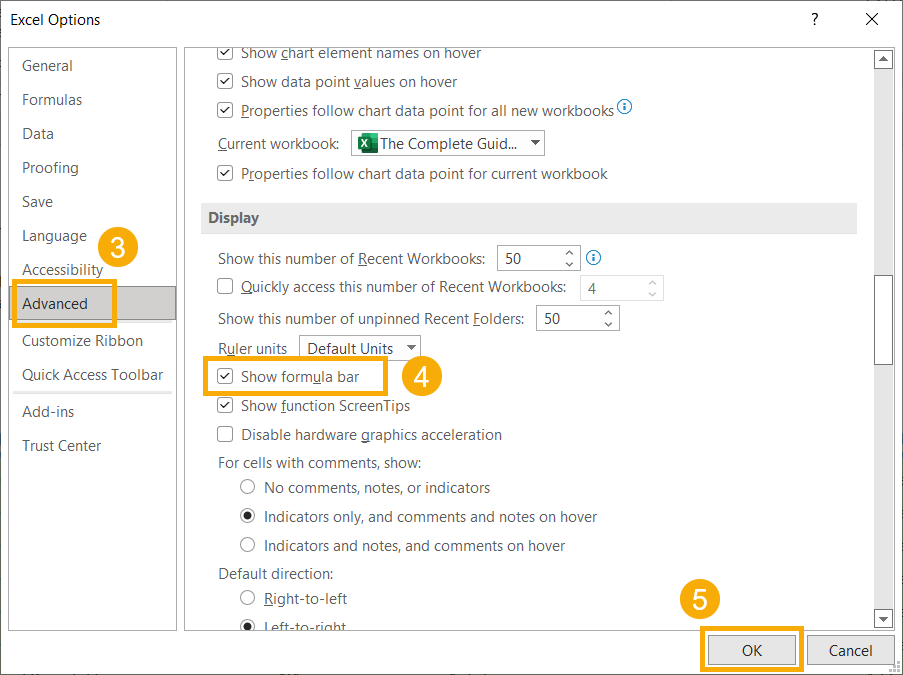The width and height of the screenshot is (903, 675).
Task: Select Right-to-left default direction
Action: [x=247, y=599]
